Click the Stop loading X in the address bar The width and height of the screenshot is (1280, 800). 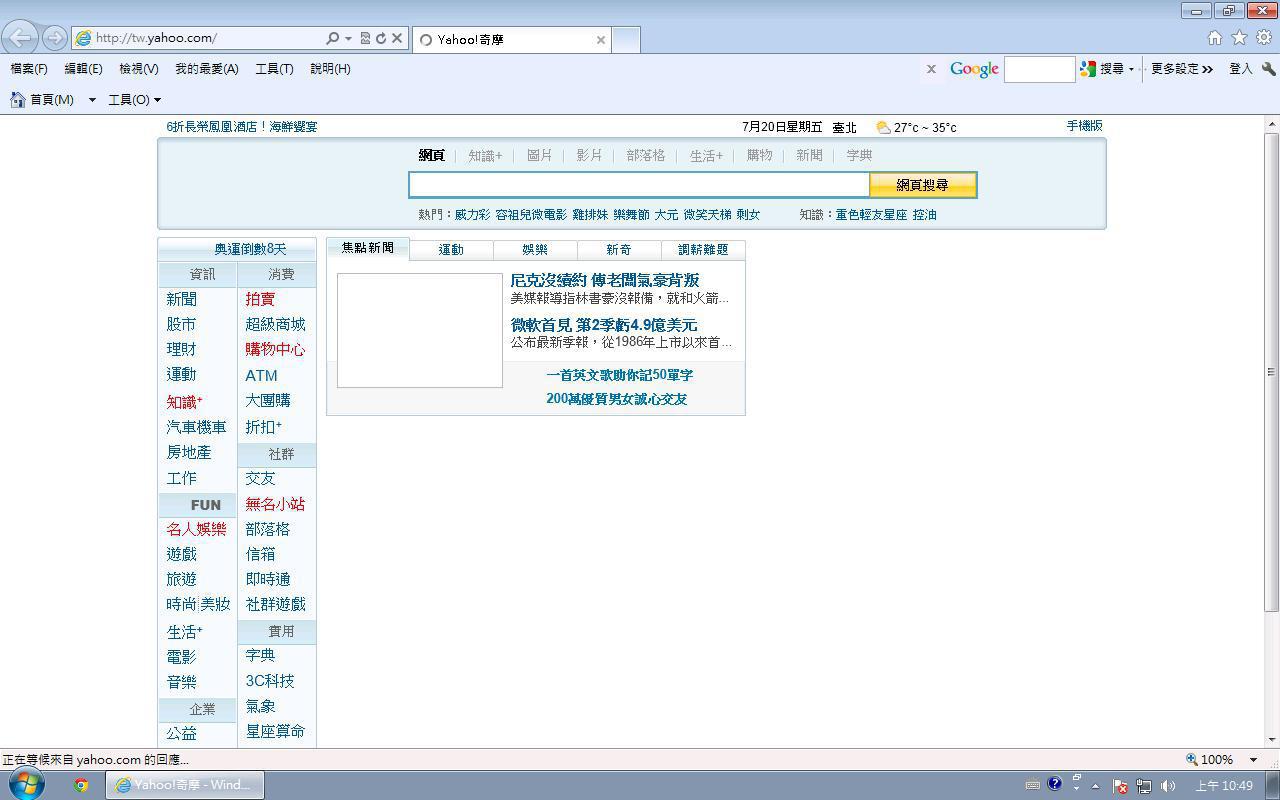[x=397, y=39]
